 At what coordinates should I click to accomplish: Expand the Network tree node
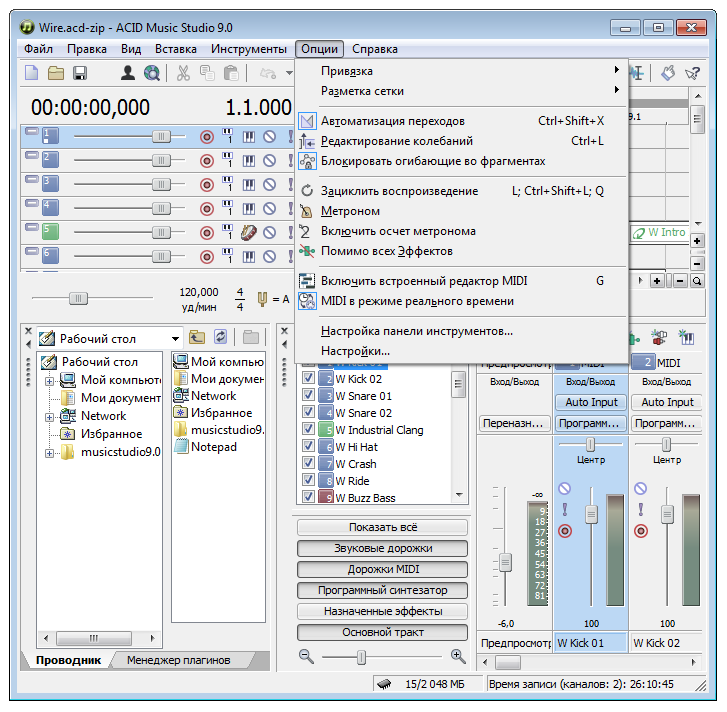pos(49,417)
